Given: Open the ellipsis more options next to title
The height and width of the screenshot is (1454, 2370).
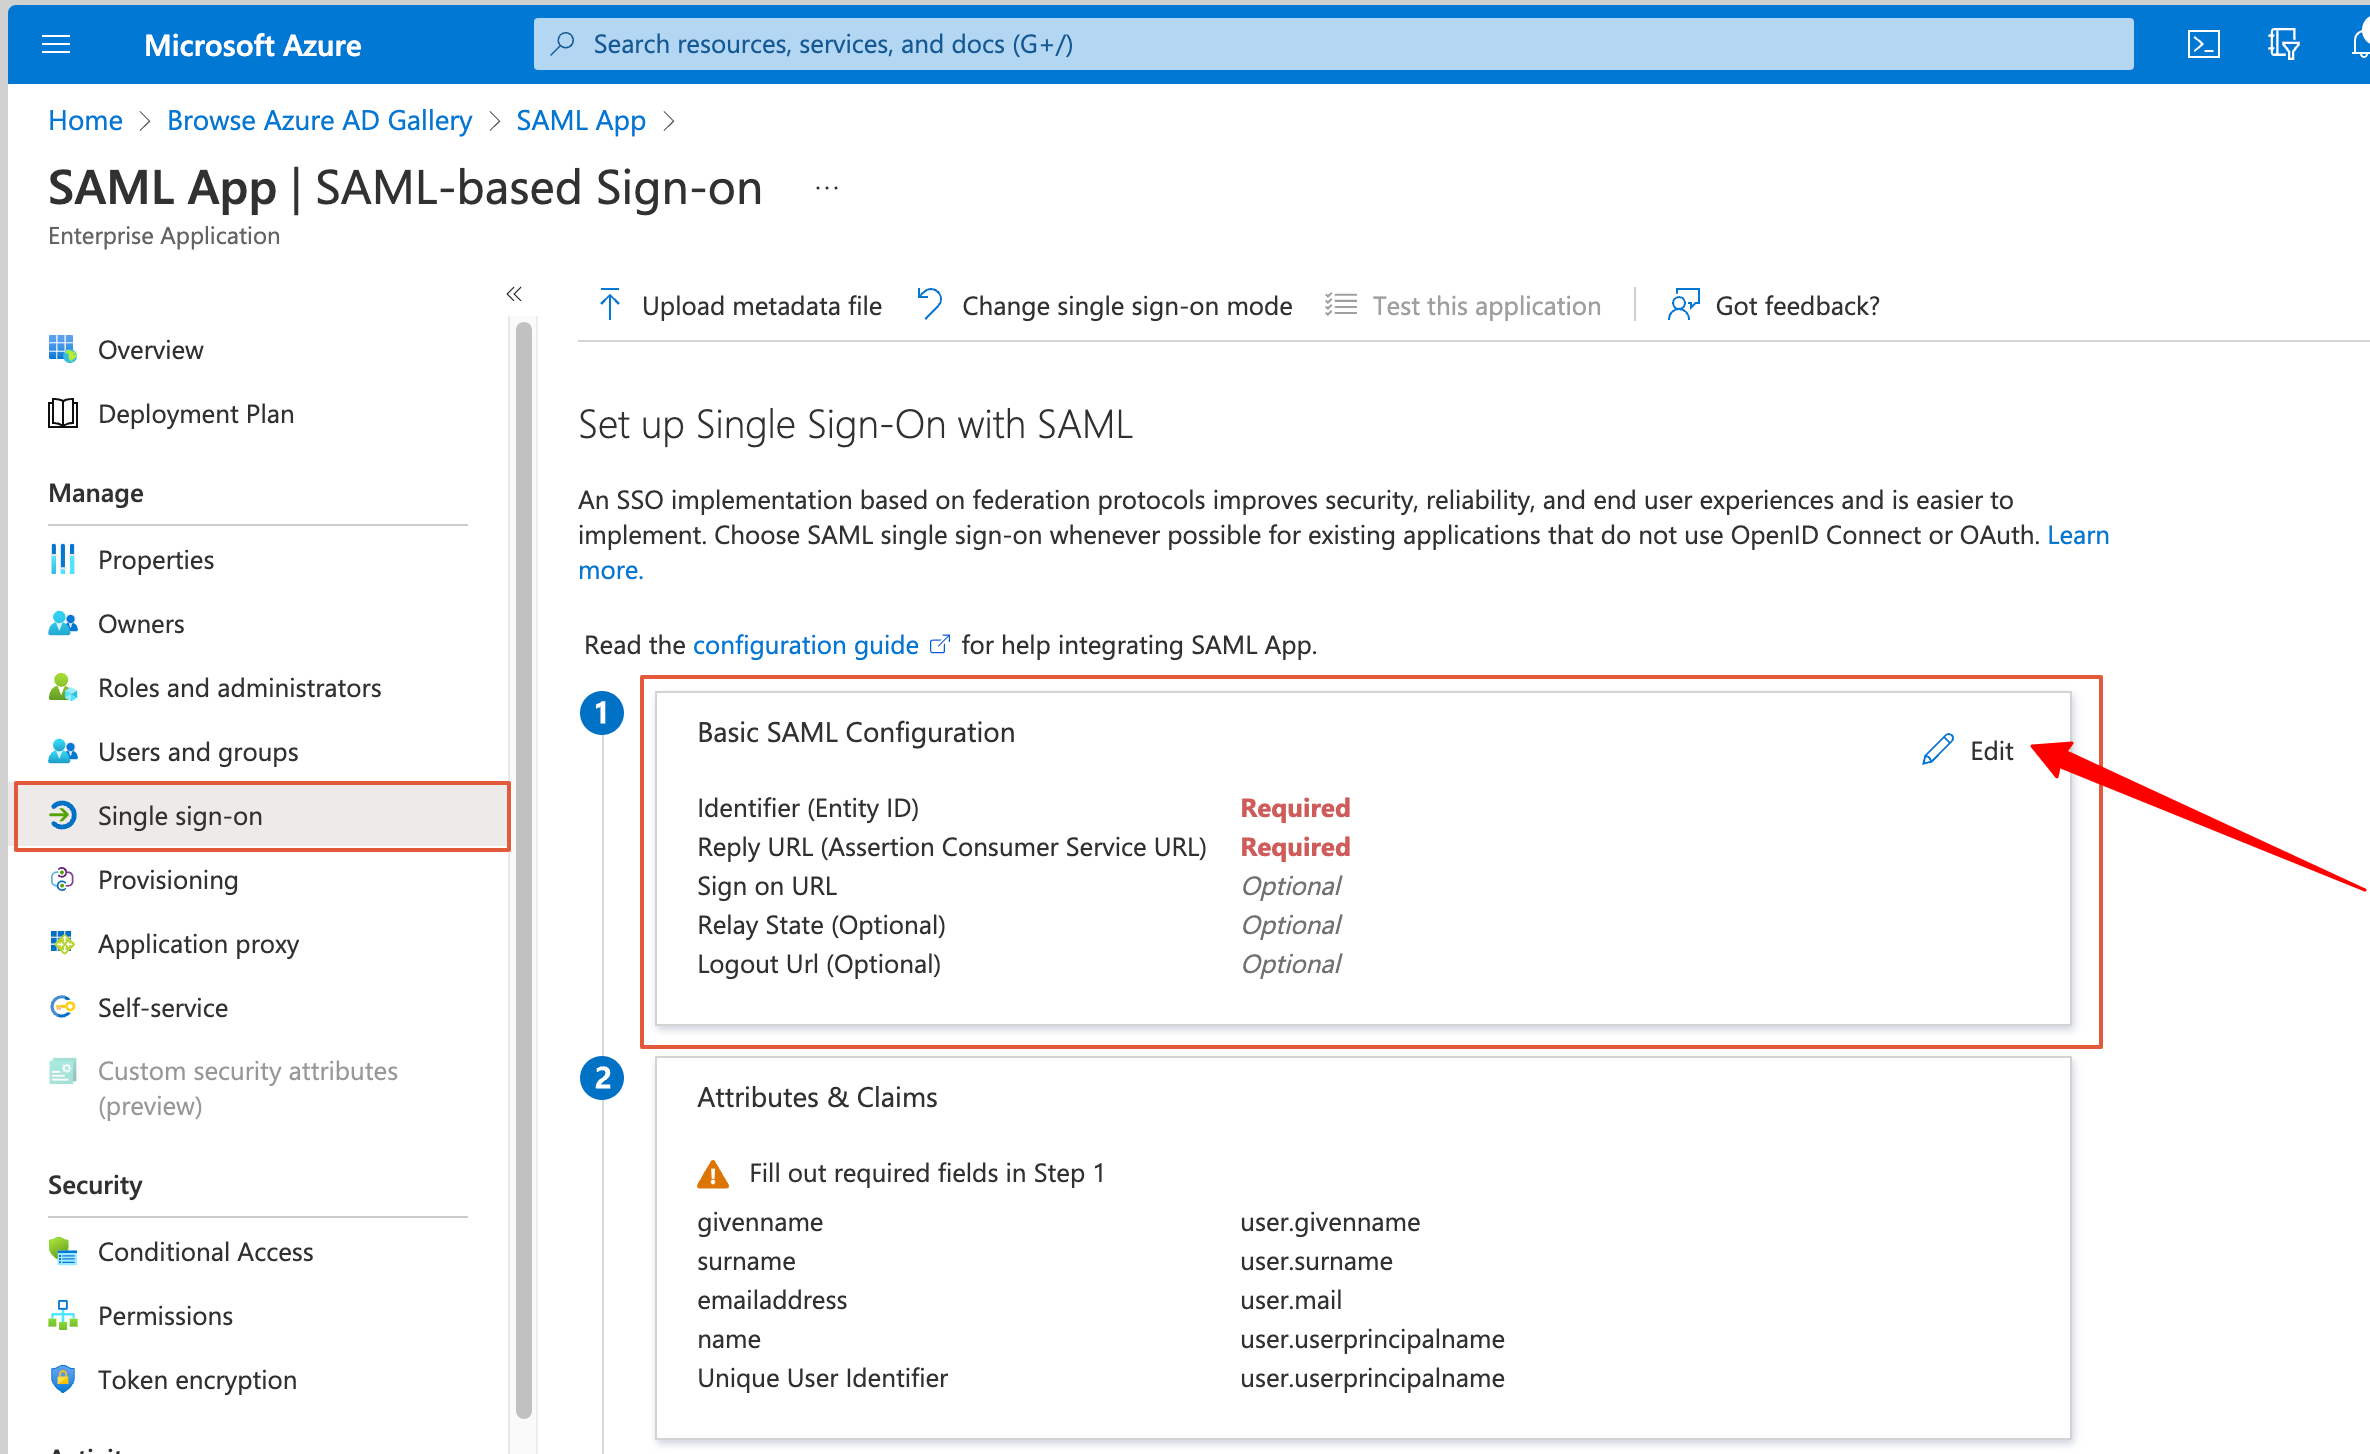Looking at the screenshot, I should (826, 188).
